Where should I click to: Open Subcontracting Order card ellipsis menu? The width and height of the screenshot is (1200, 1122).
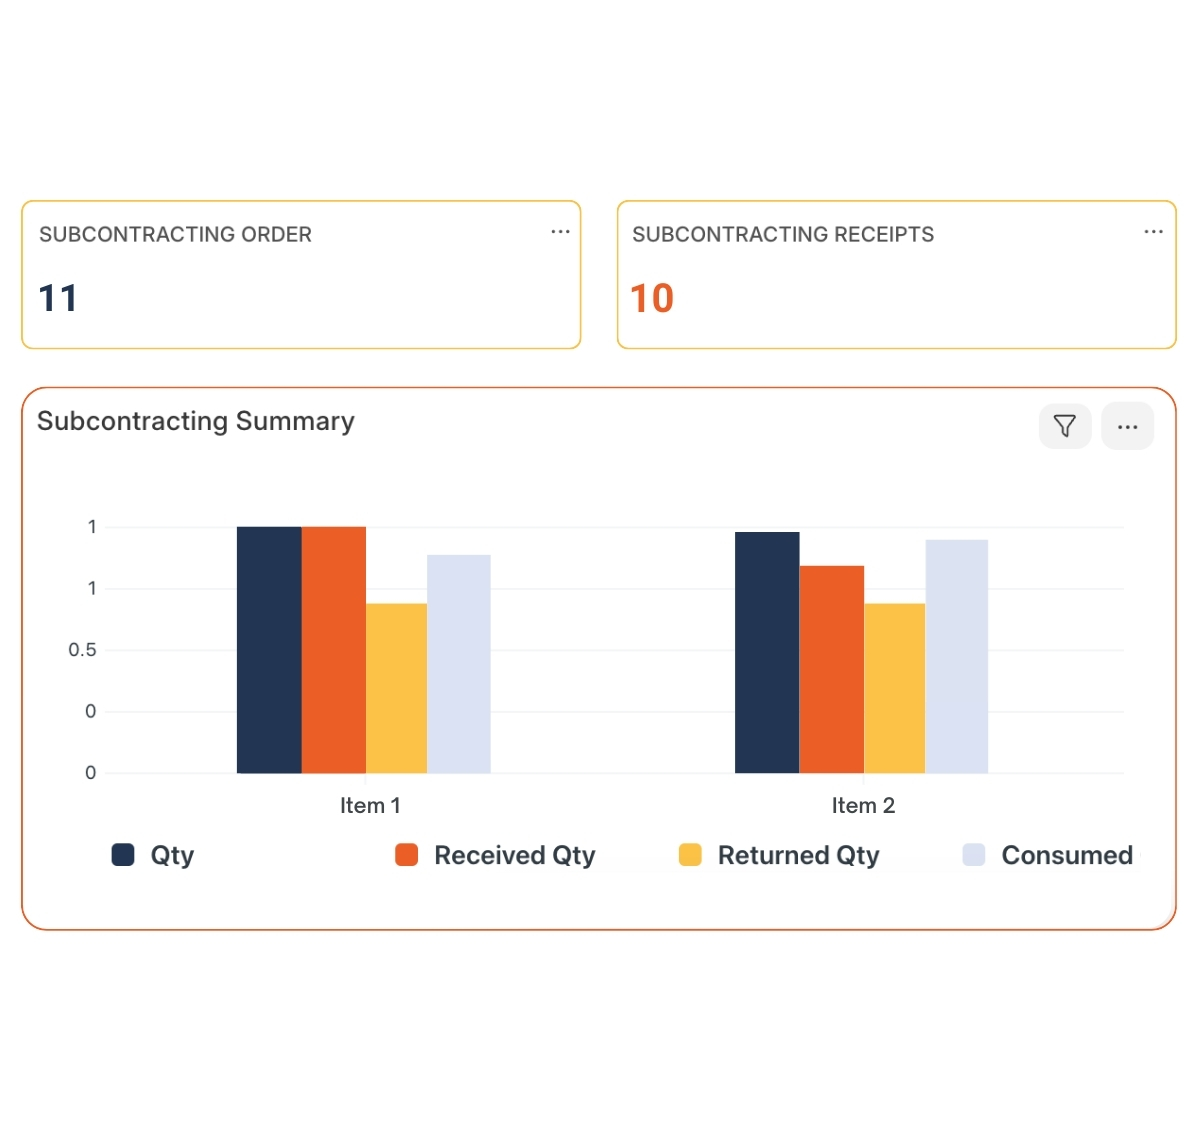(x=560, y=232)
